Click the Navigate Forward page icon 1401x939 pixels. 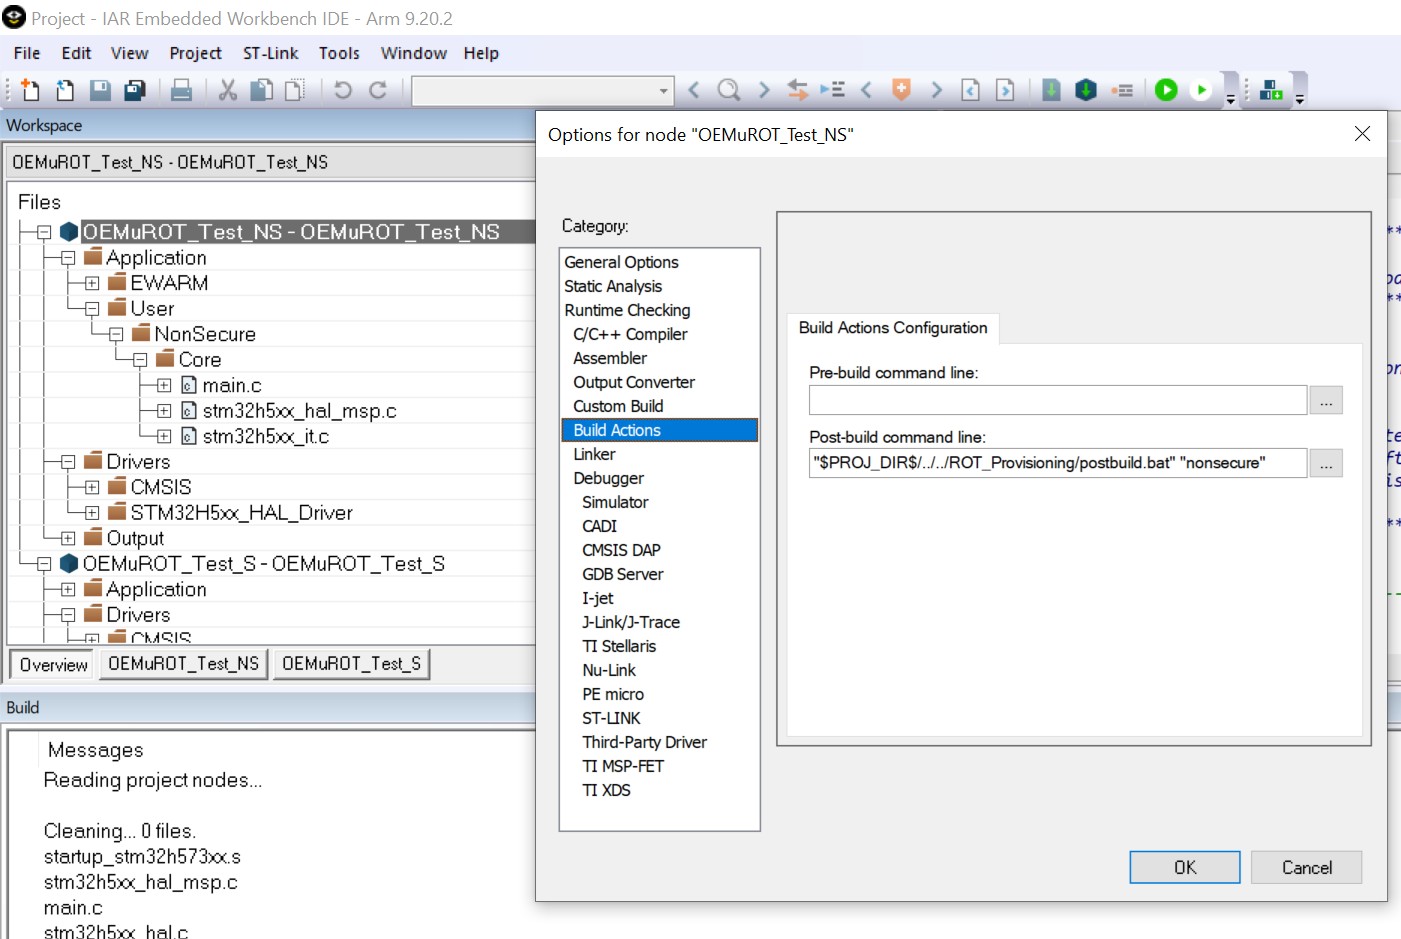pyautogui.click(x=1005, y=90)
